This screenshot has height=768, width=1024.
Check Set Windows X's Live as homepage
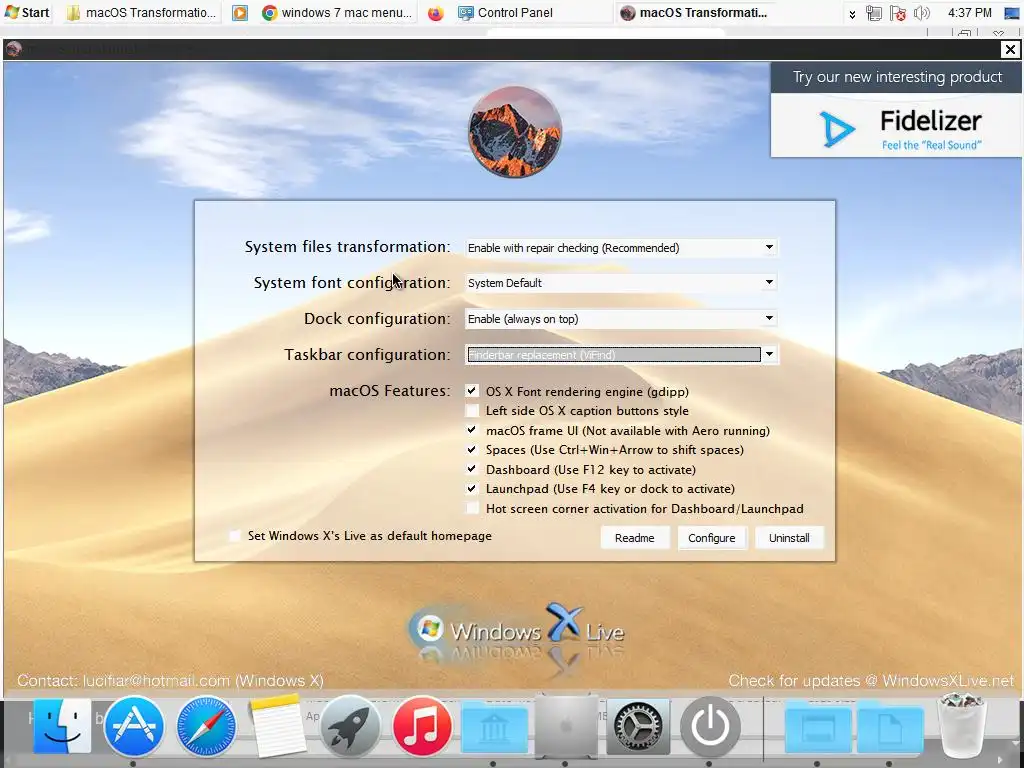[x=234, y=536]
